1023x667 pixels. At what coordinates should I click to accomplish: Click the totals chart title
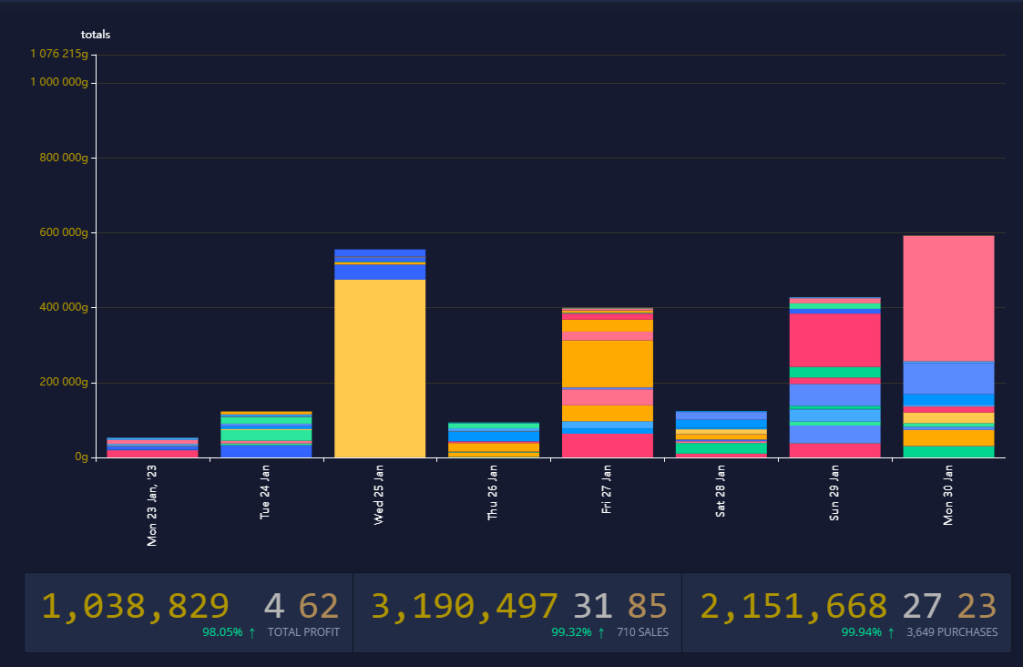(x=96, y=35)
